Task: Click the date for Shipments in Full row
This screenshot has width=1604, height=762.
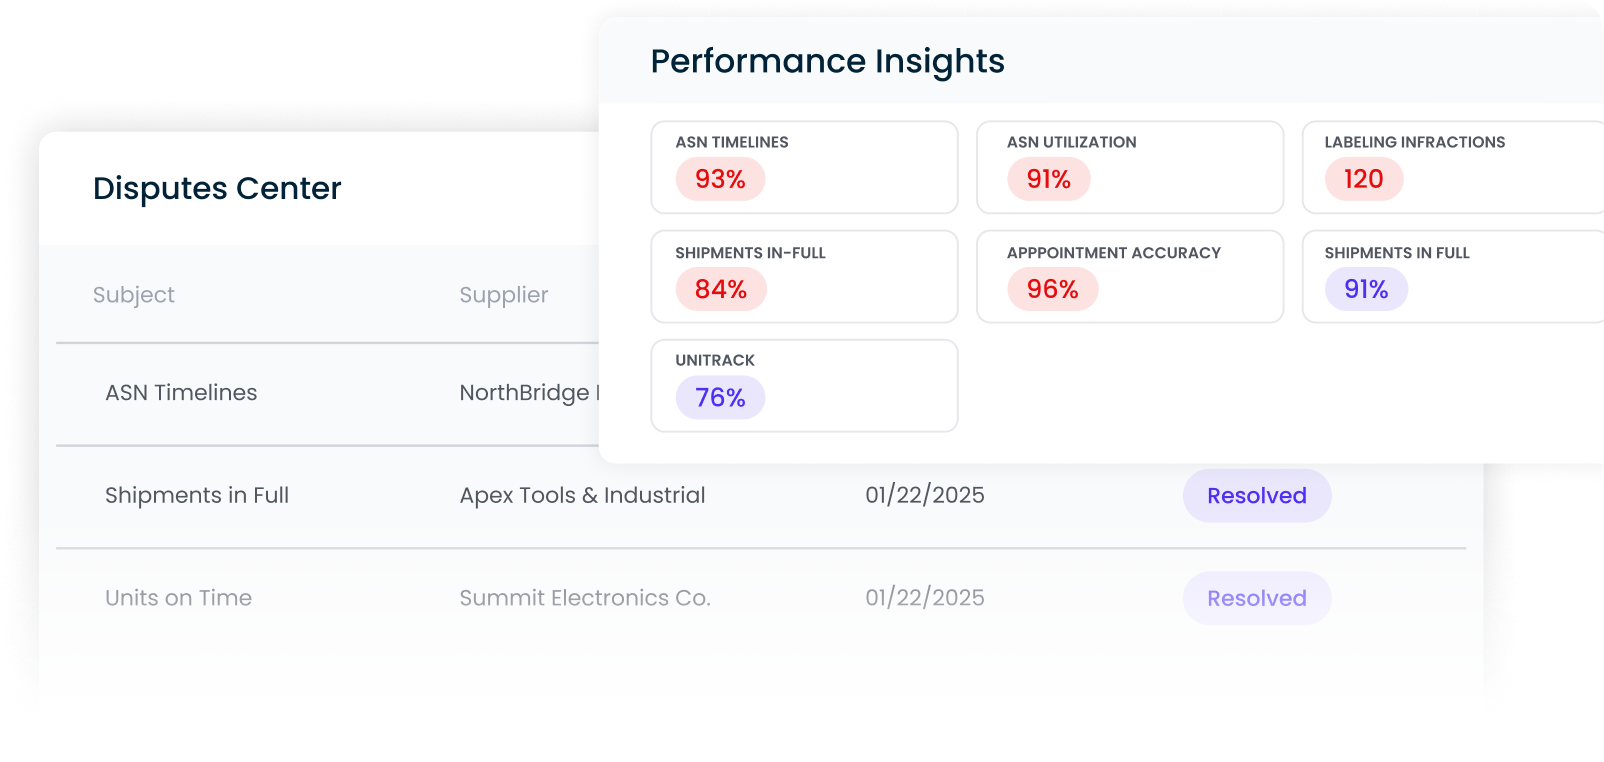Action: click(x=924, y=496)
